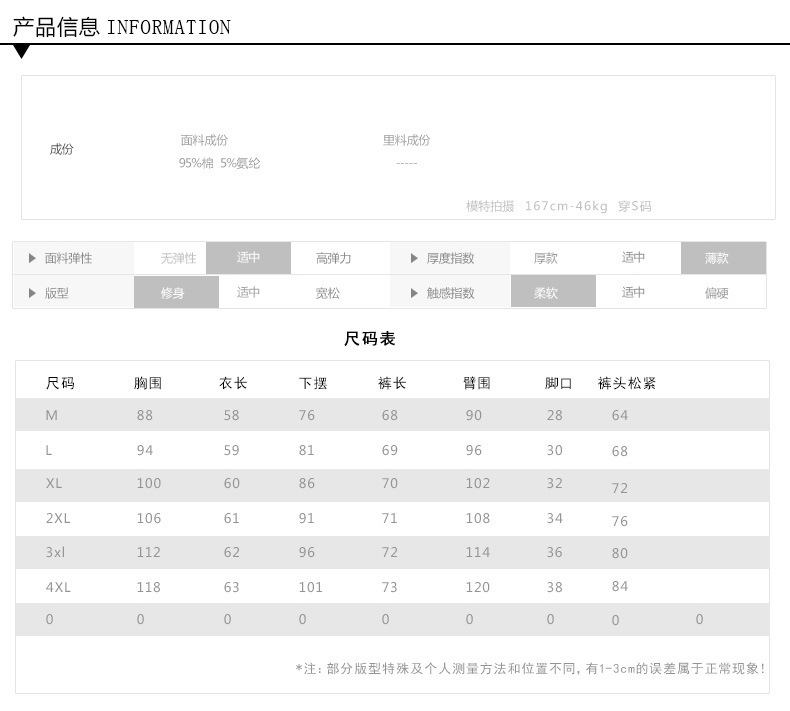
Task: Click the XL size row label
Action: point(54,483)
